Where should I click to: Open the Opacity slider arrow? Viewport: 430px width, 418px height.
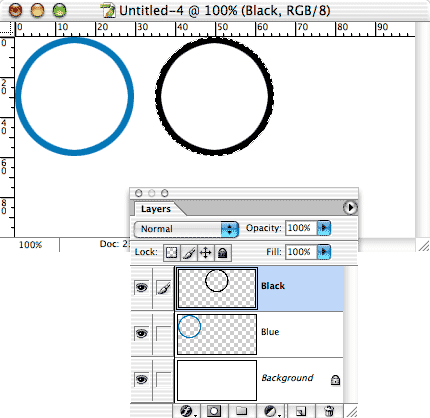click(x=324, y=228)
